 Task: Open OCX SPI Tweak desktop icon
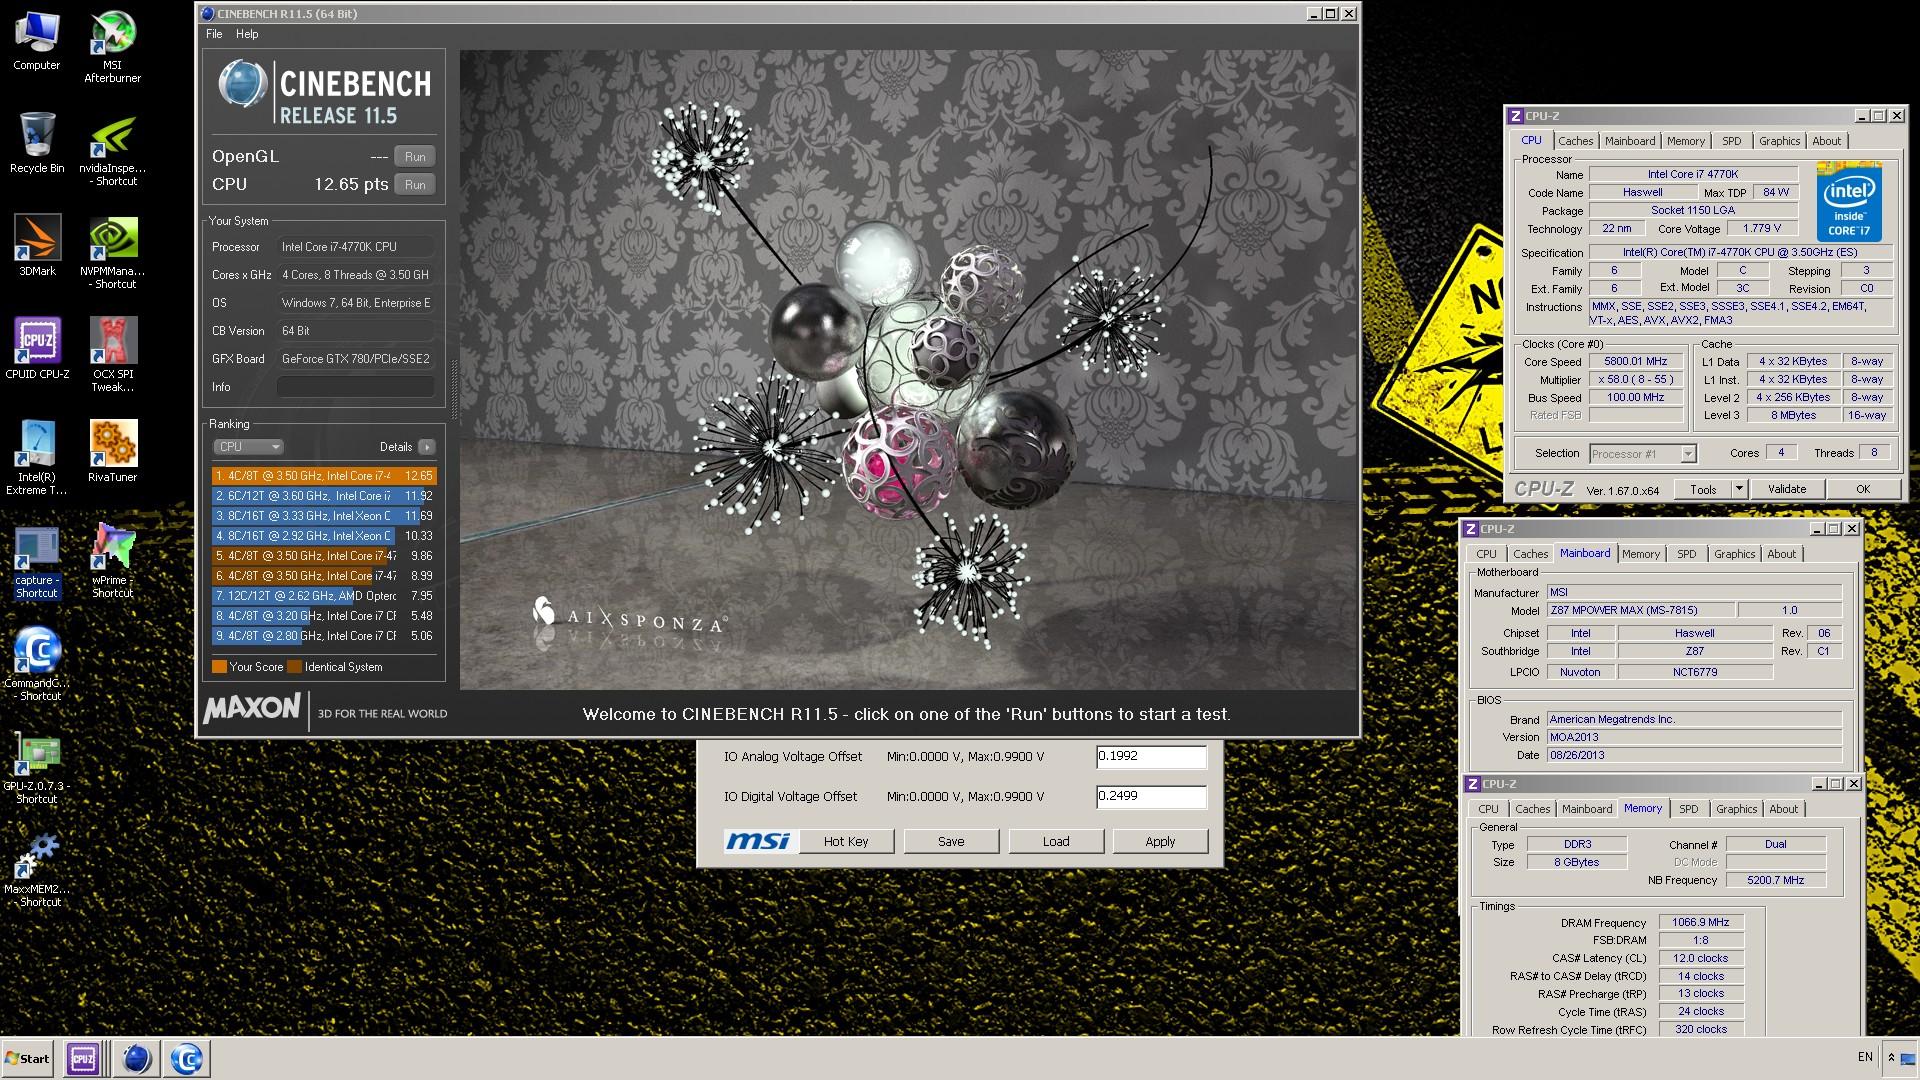(113, 355)
